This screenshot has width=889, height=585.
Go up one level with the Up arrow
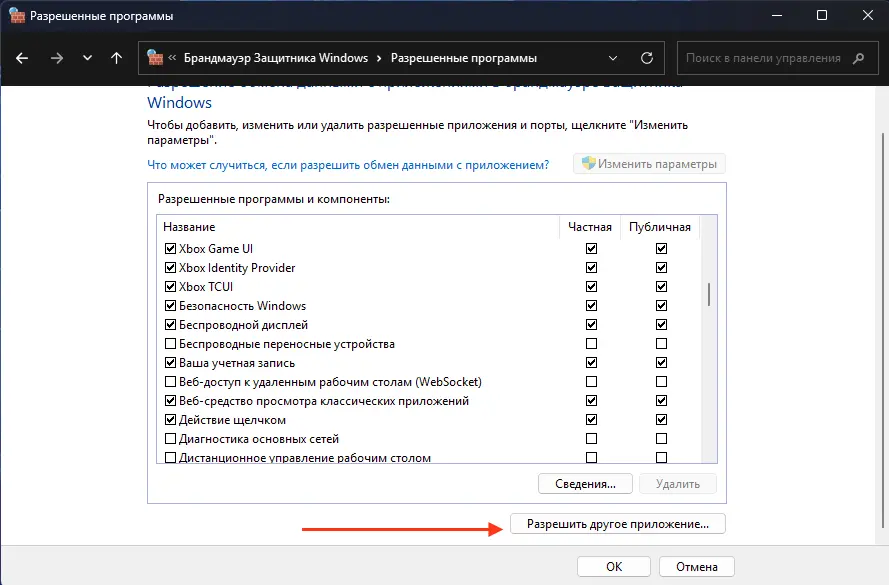117,58
